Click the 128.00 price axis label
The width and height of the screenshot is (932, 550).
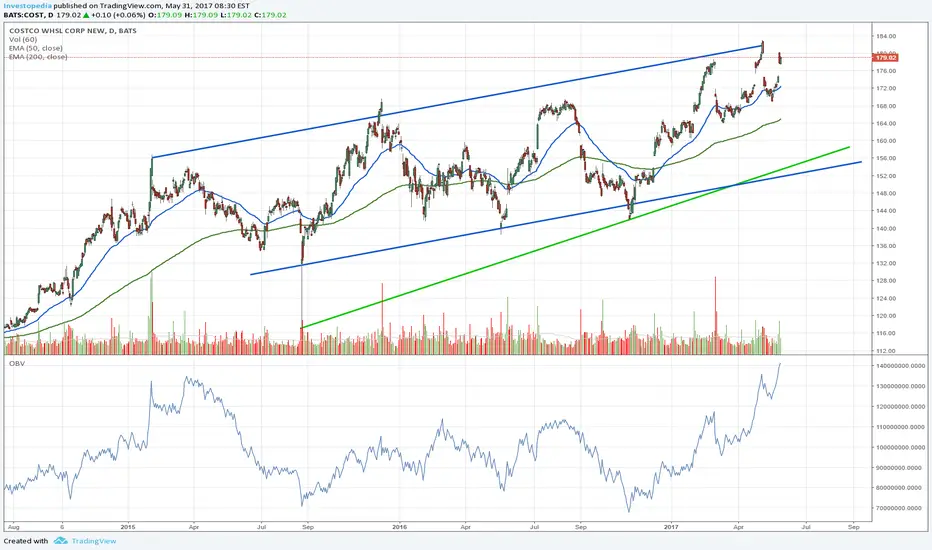tap(886, 281)
